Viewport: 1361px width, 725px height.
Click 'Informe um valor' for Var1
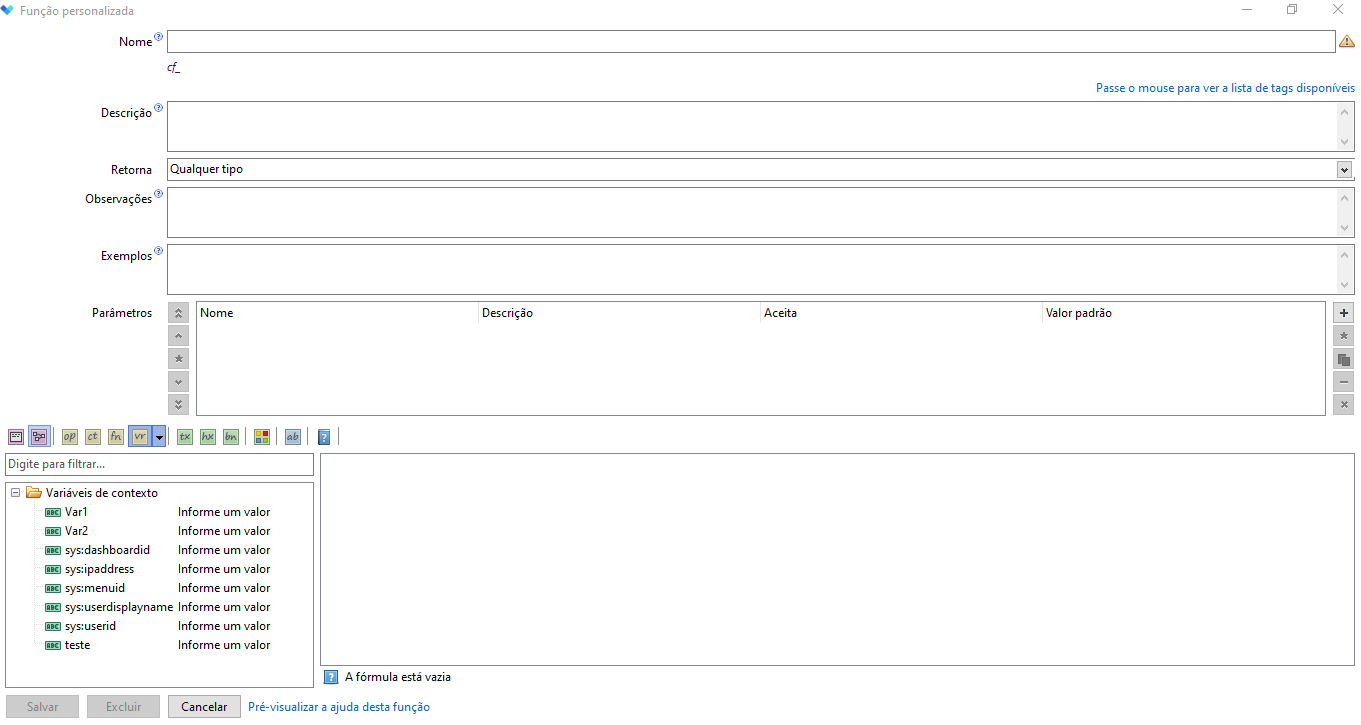pyautogui.click(x=224, y=512)
